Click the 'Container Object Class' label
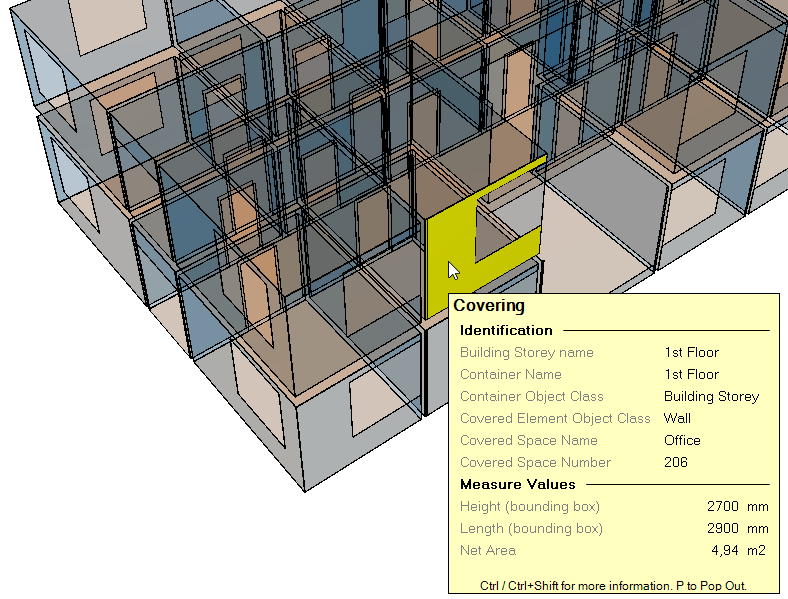This screenshot has height=599, width=788. click(x=532, y=396)
